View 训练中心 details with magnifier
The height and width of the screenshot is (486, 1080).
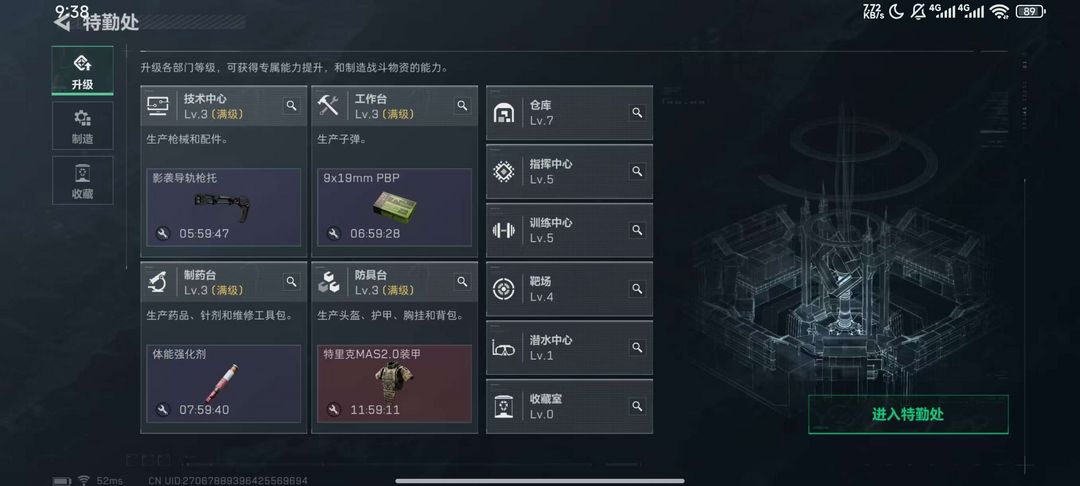click(x=637, y=230)
